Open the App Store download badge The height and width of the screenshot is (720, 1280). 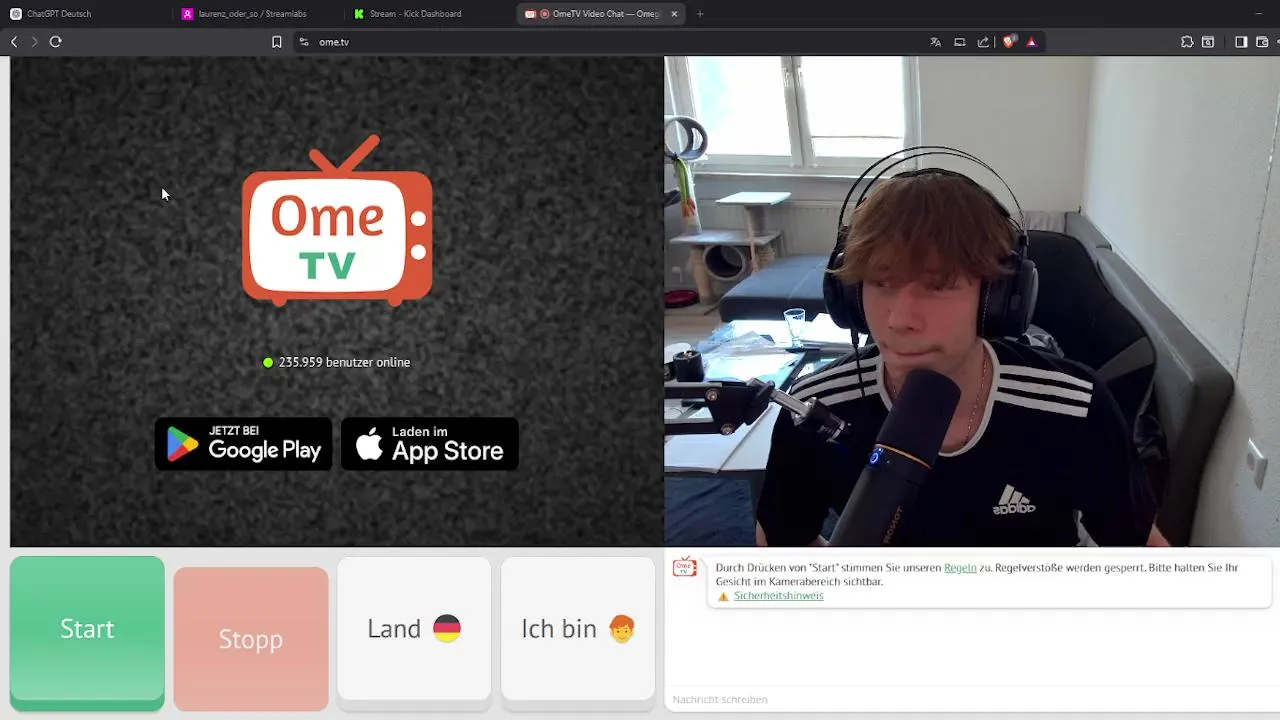click(430, 444)
